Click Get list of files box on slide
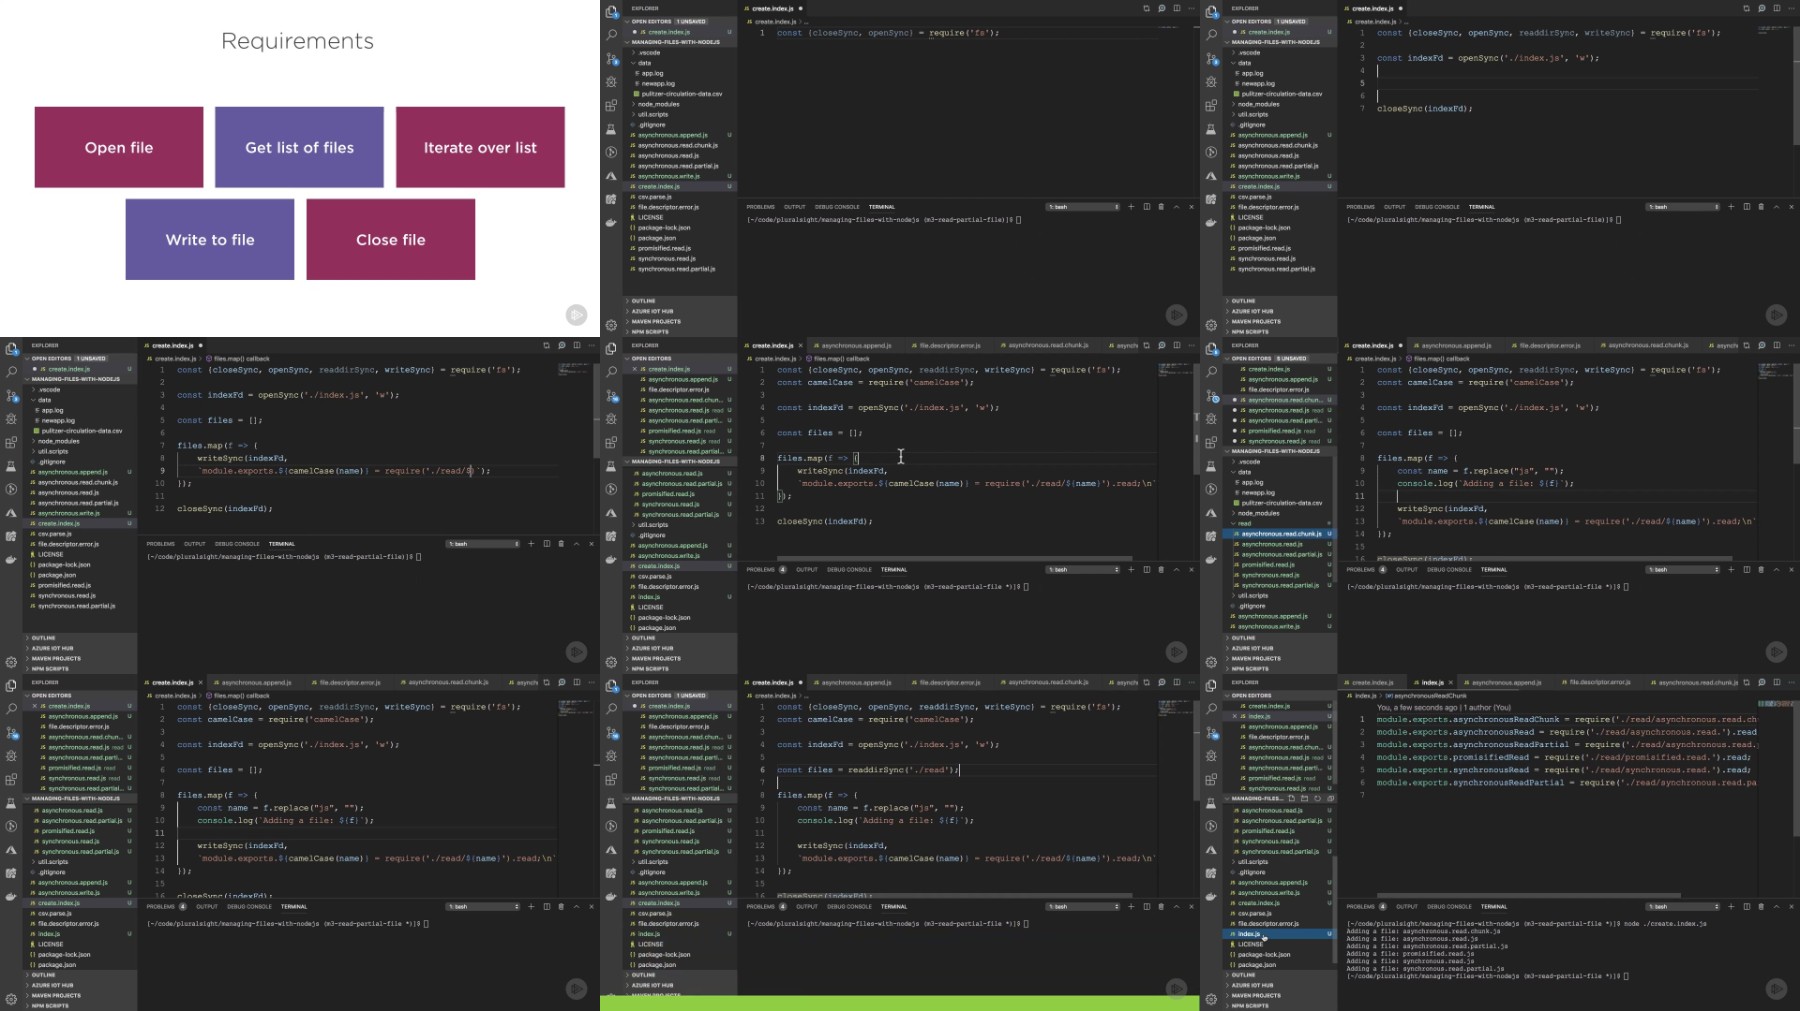Viewport: 1800px width, 1011px height. coord(299,147)
